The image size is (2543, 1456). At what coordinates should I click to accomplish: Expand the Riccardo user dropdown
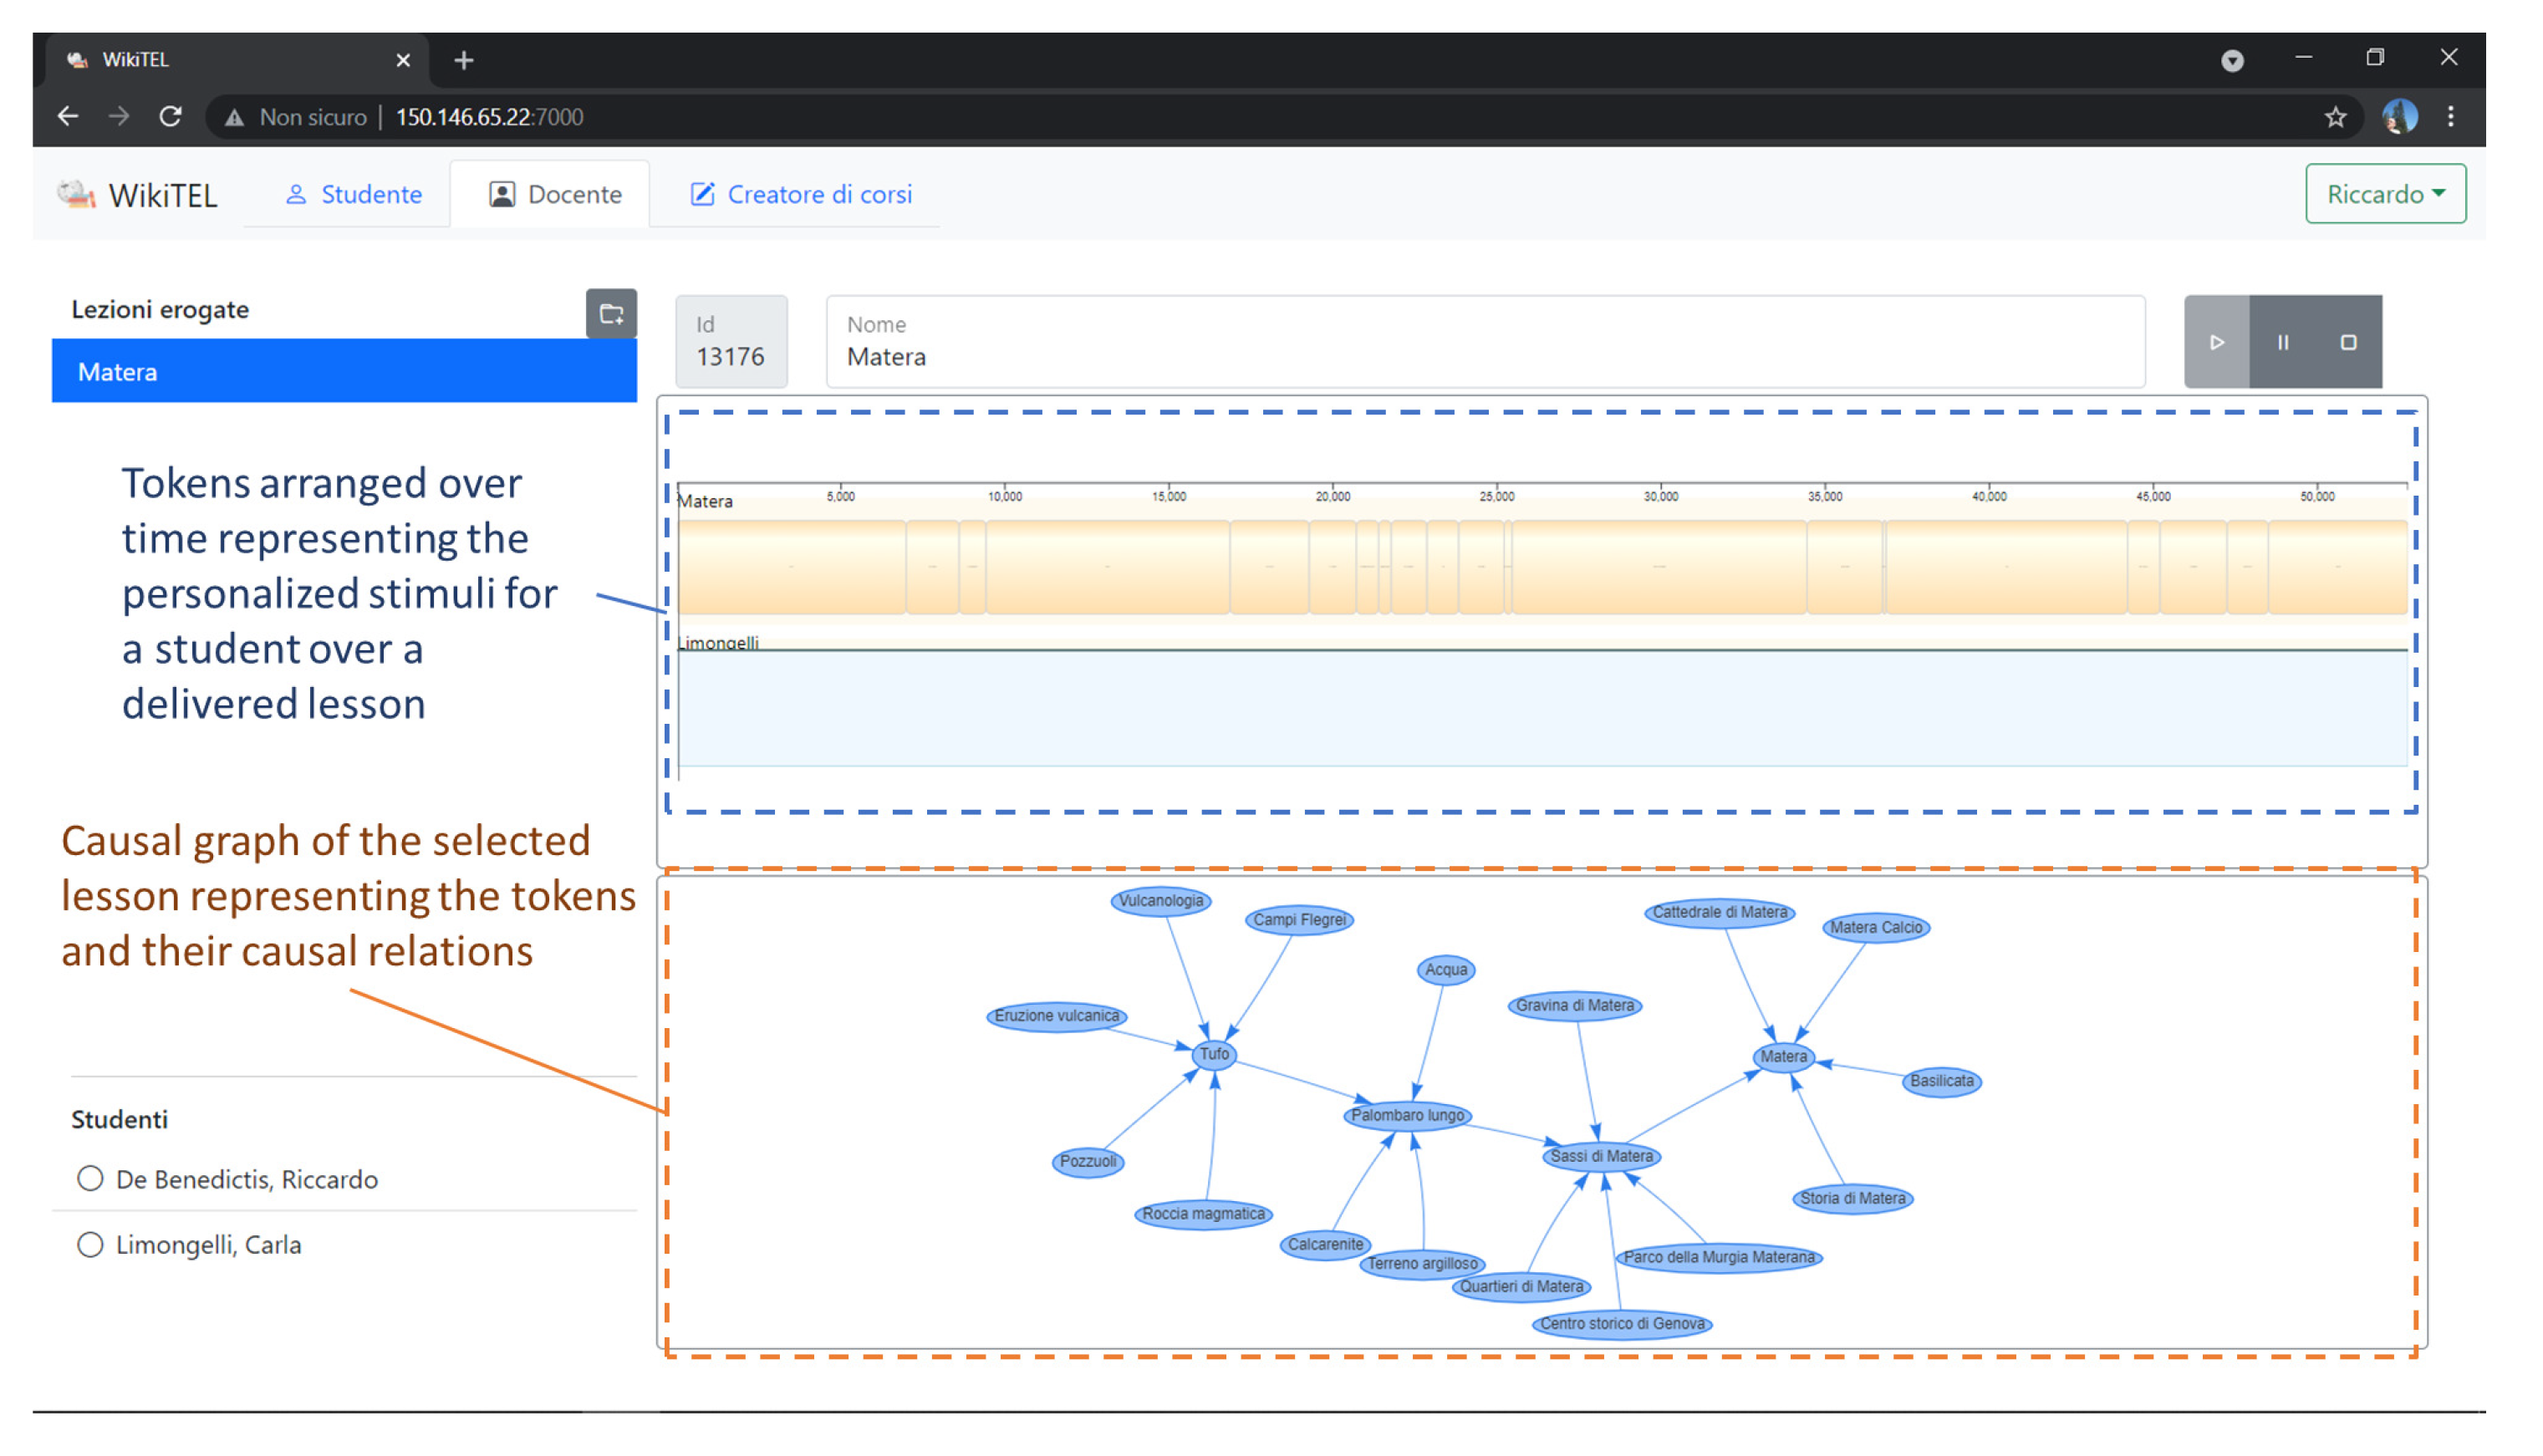pos(2384,194)
